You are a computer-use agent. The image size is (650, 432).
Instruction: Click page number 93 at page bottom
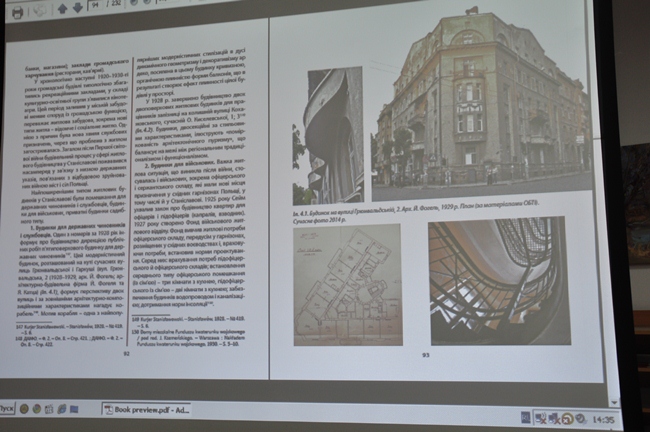(426, 355)
